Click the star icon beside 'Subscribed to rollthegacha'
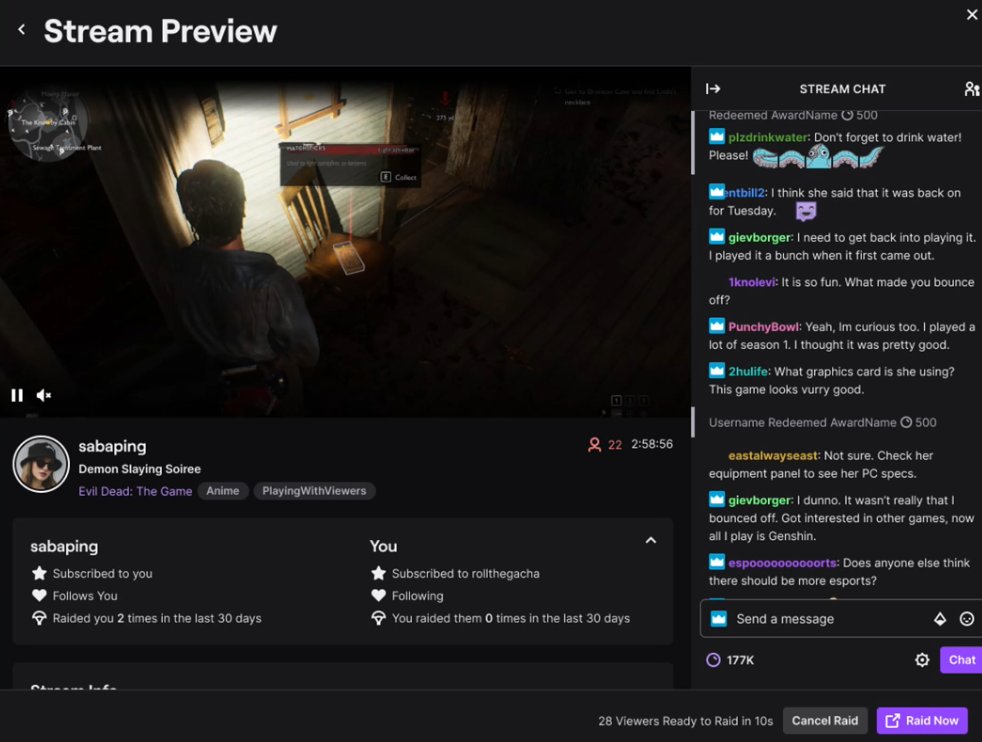The image size is (982, 742). click(378, 574)
